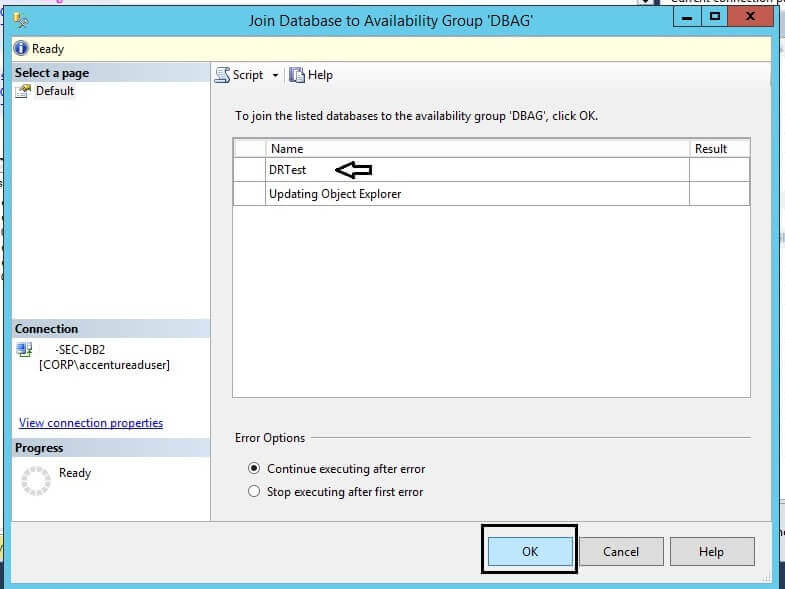Select 'Continue executing after error' option

point(255,468)
